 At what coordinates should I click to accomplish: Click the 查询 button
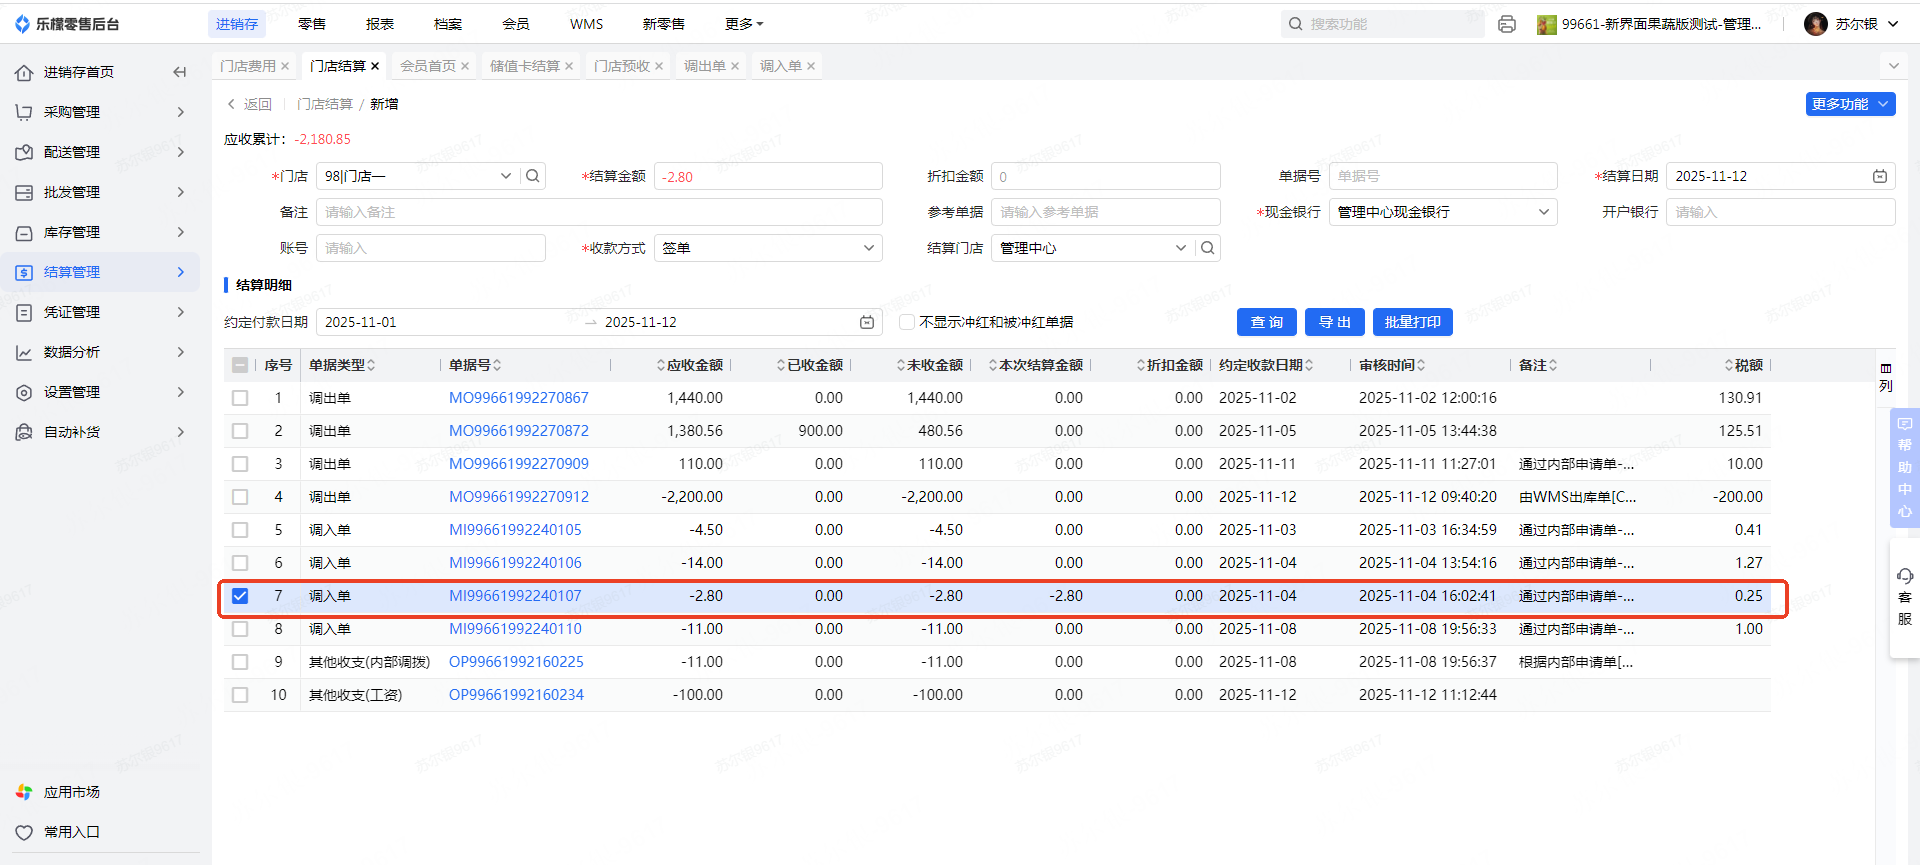click(x=1266, y=322)
